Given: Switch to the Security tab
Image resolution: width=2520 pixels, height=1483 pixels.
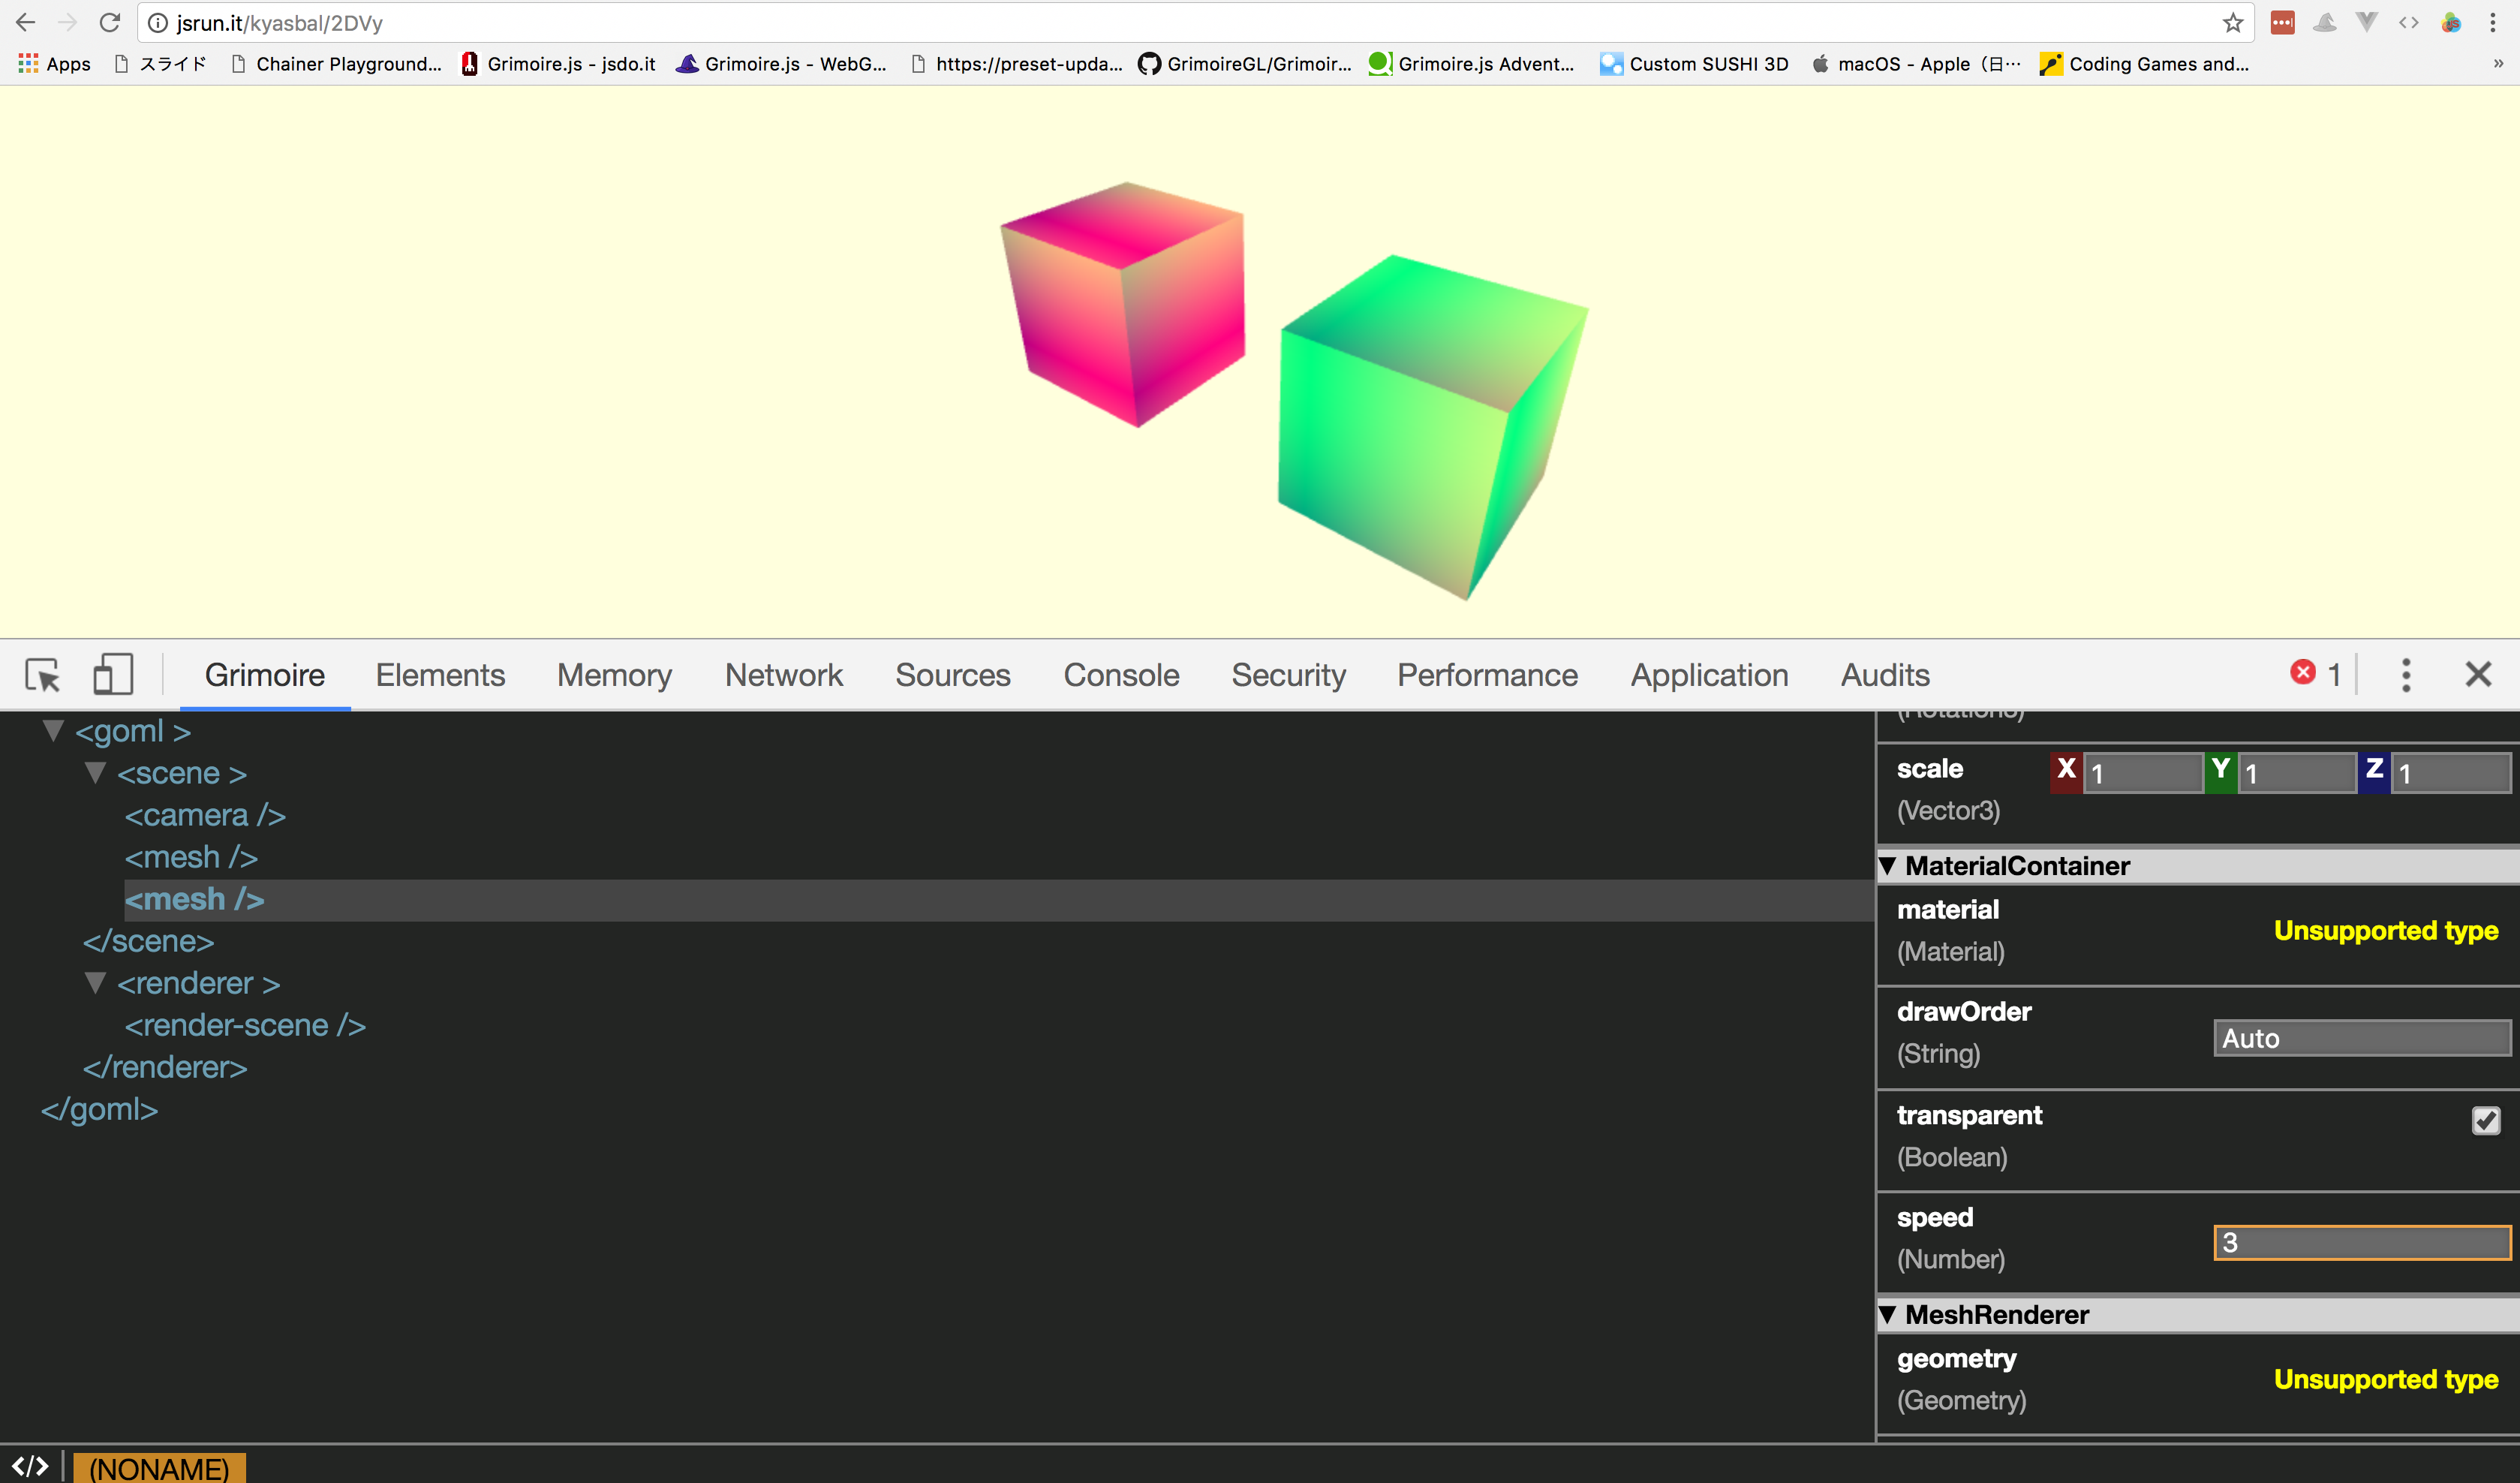Looking at the screenshot, I should click(x=1288, y=675).
